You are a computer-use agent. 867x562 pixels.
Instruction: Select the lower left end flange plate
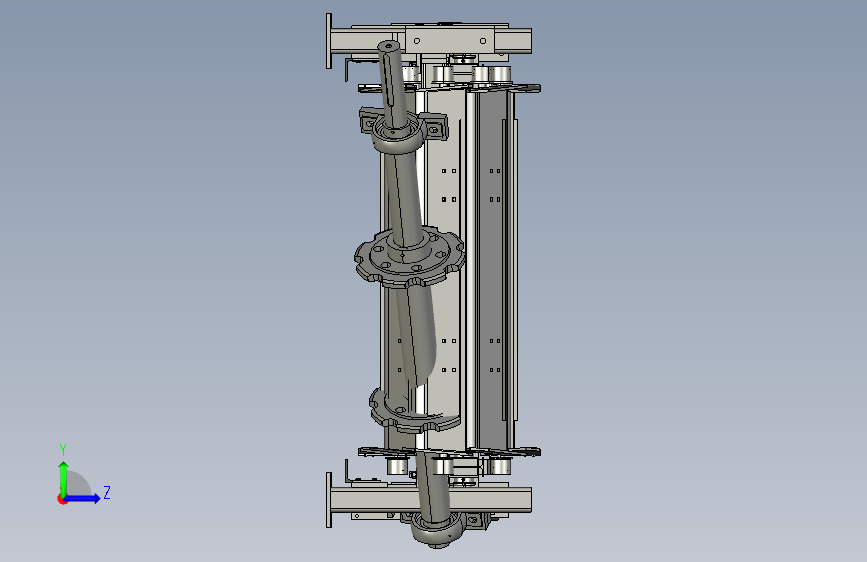point(329,500)
